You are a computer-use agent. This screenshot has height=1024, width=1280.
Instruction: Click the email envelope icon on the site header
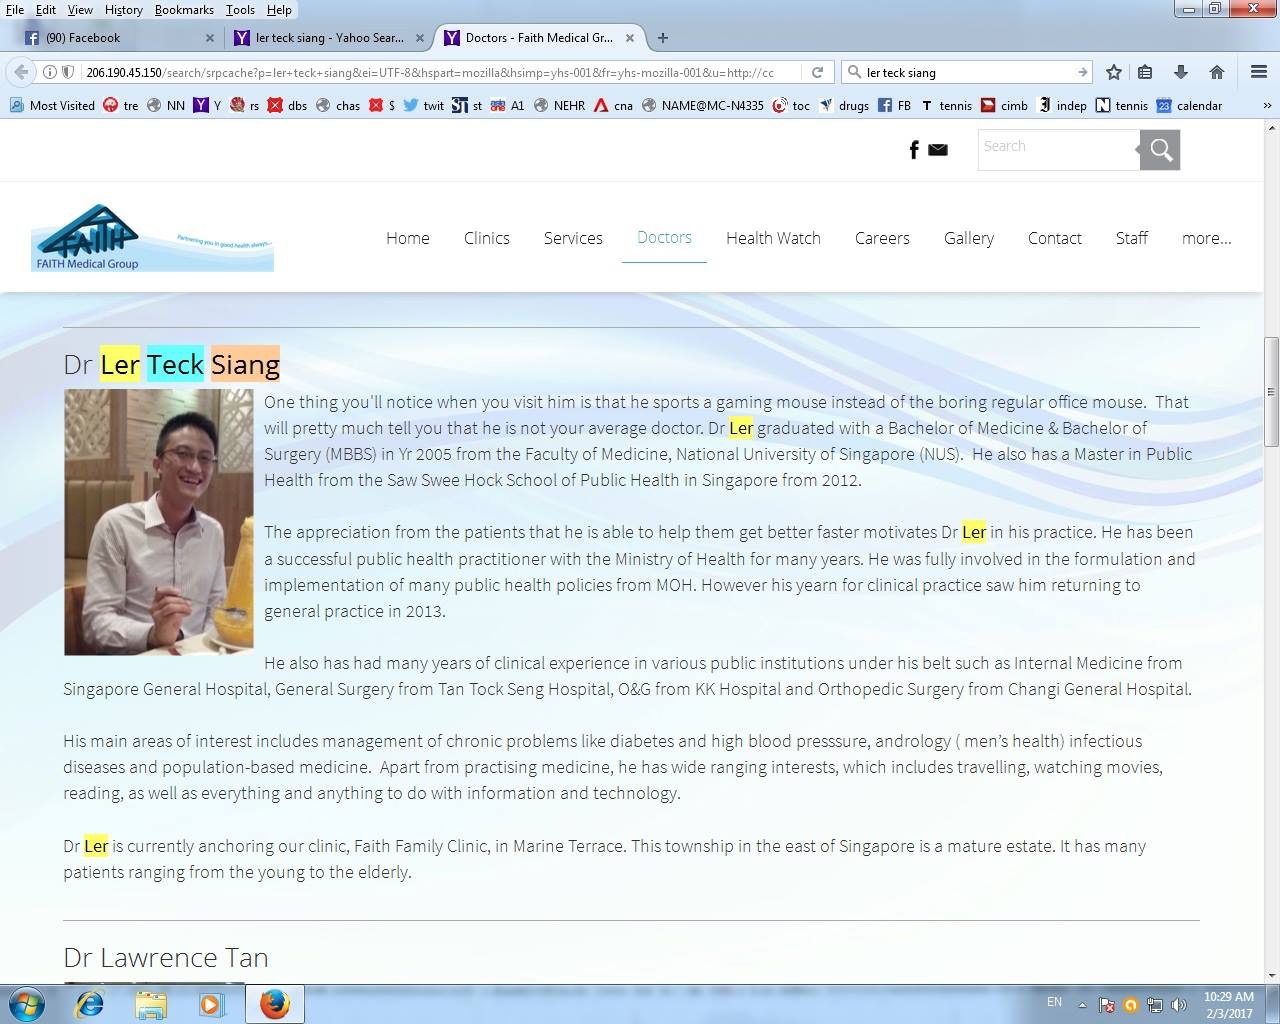[x=938, y=150]
